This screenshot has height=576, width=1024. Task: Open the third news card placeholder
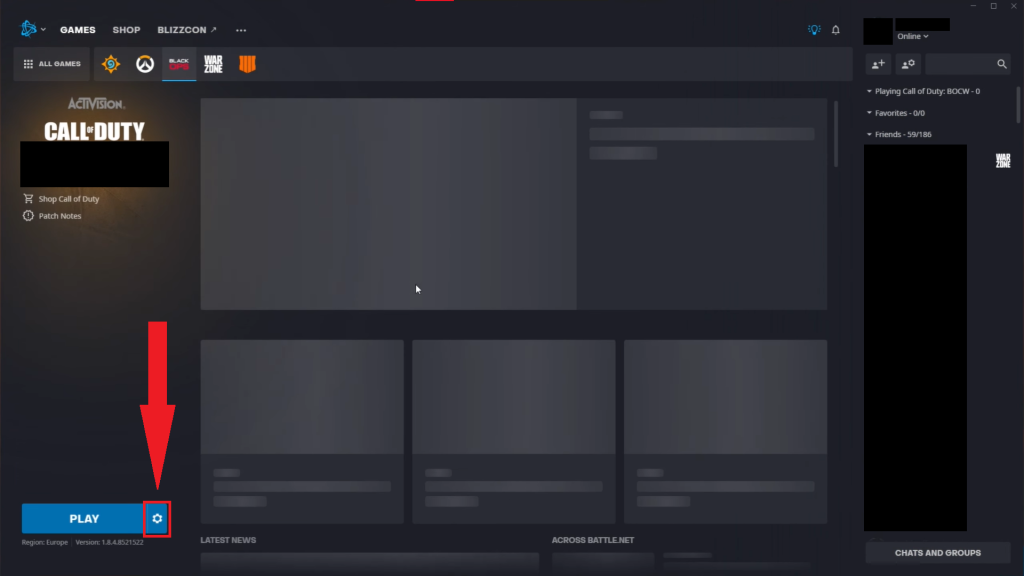[x=725, y=431]
